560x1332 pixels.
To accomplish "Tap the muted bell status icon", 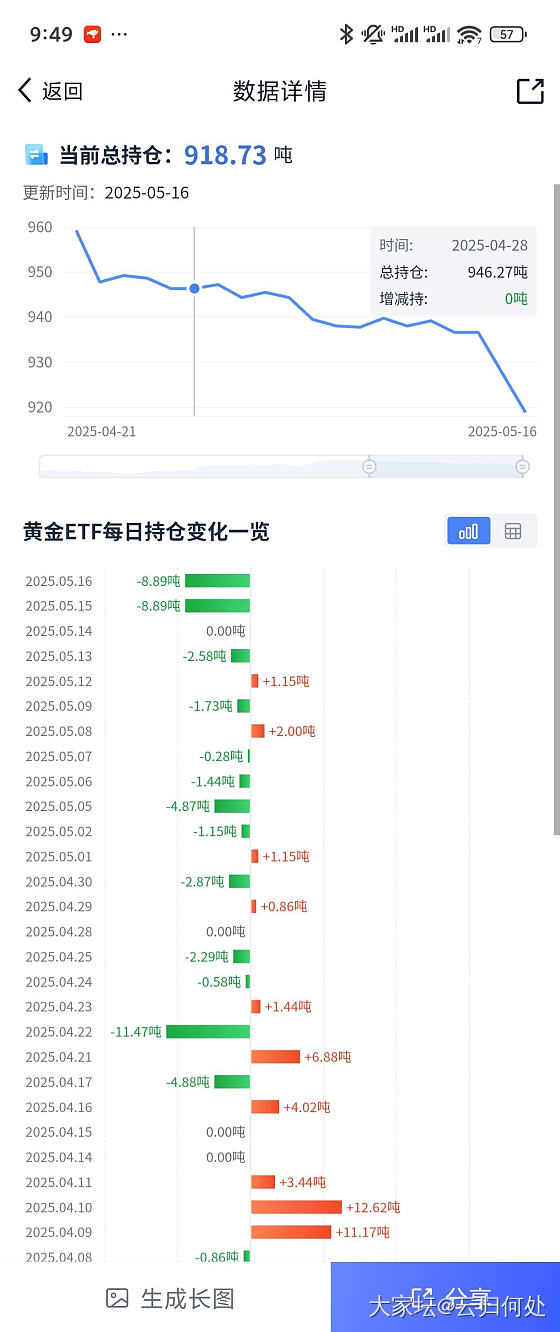I will (373, 34).
